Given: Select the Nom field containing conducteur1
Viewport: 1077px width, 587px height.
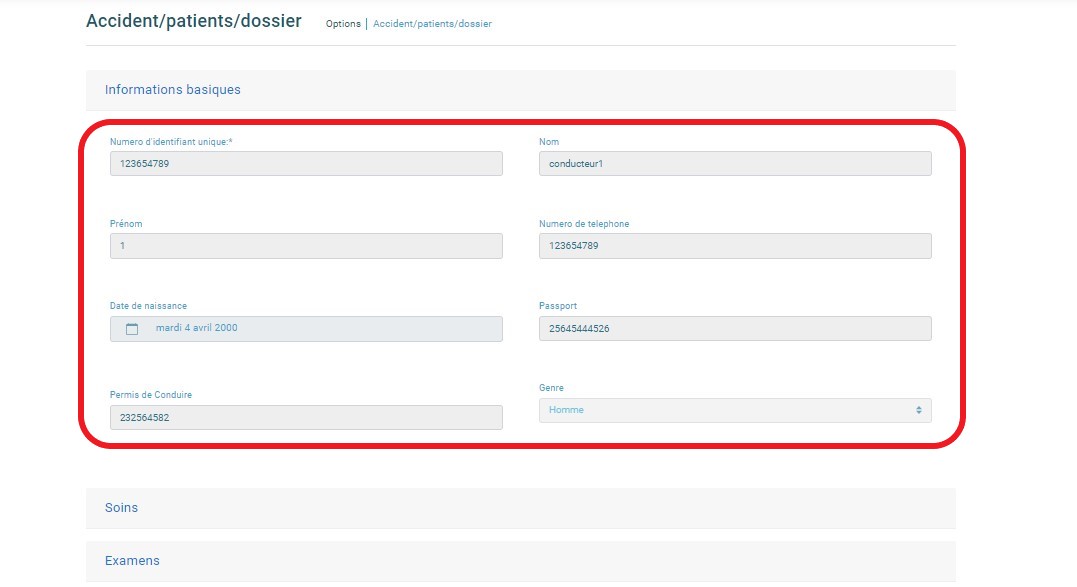Looking at the screenshot, I should click(x=735, y=163).
